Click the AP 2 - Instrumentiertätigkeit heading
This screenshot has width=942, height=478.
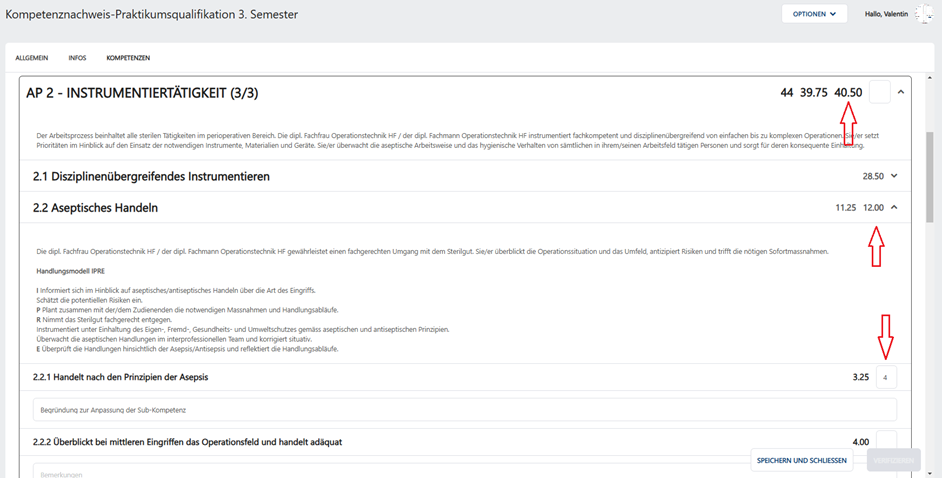(x=142, y=93)
